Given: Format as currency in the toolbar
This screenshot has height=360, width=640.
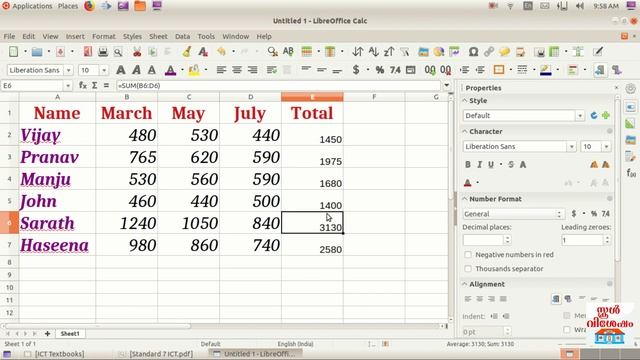Looking at the screenshot, I should point(356,70).
